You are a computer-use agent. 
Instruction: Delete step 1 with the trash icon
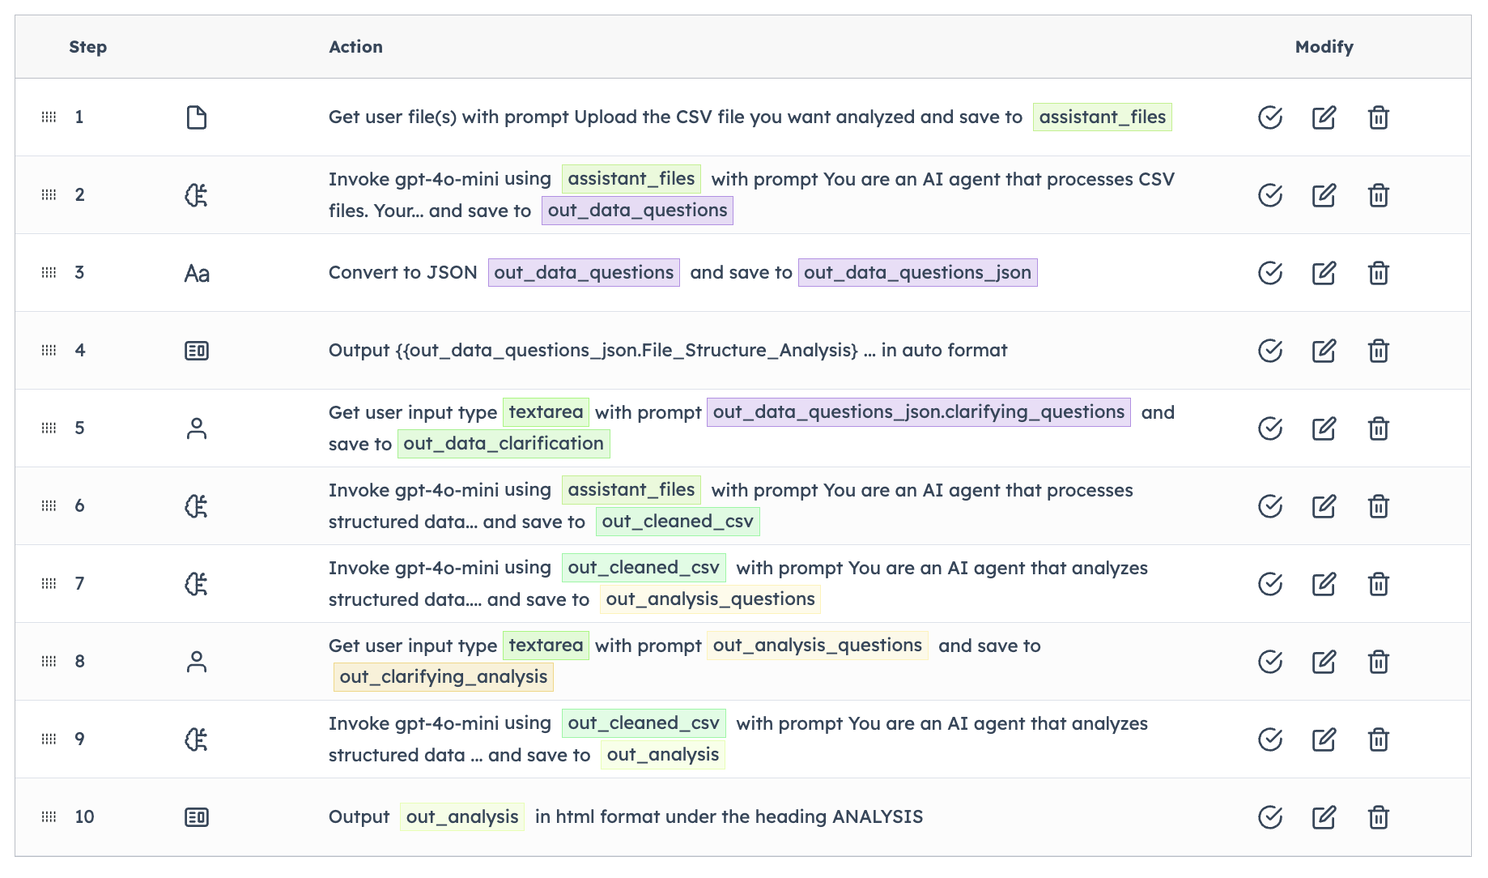click(x=1378, y=117)
